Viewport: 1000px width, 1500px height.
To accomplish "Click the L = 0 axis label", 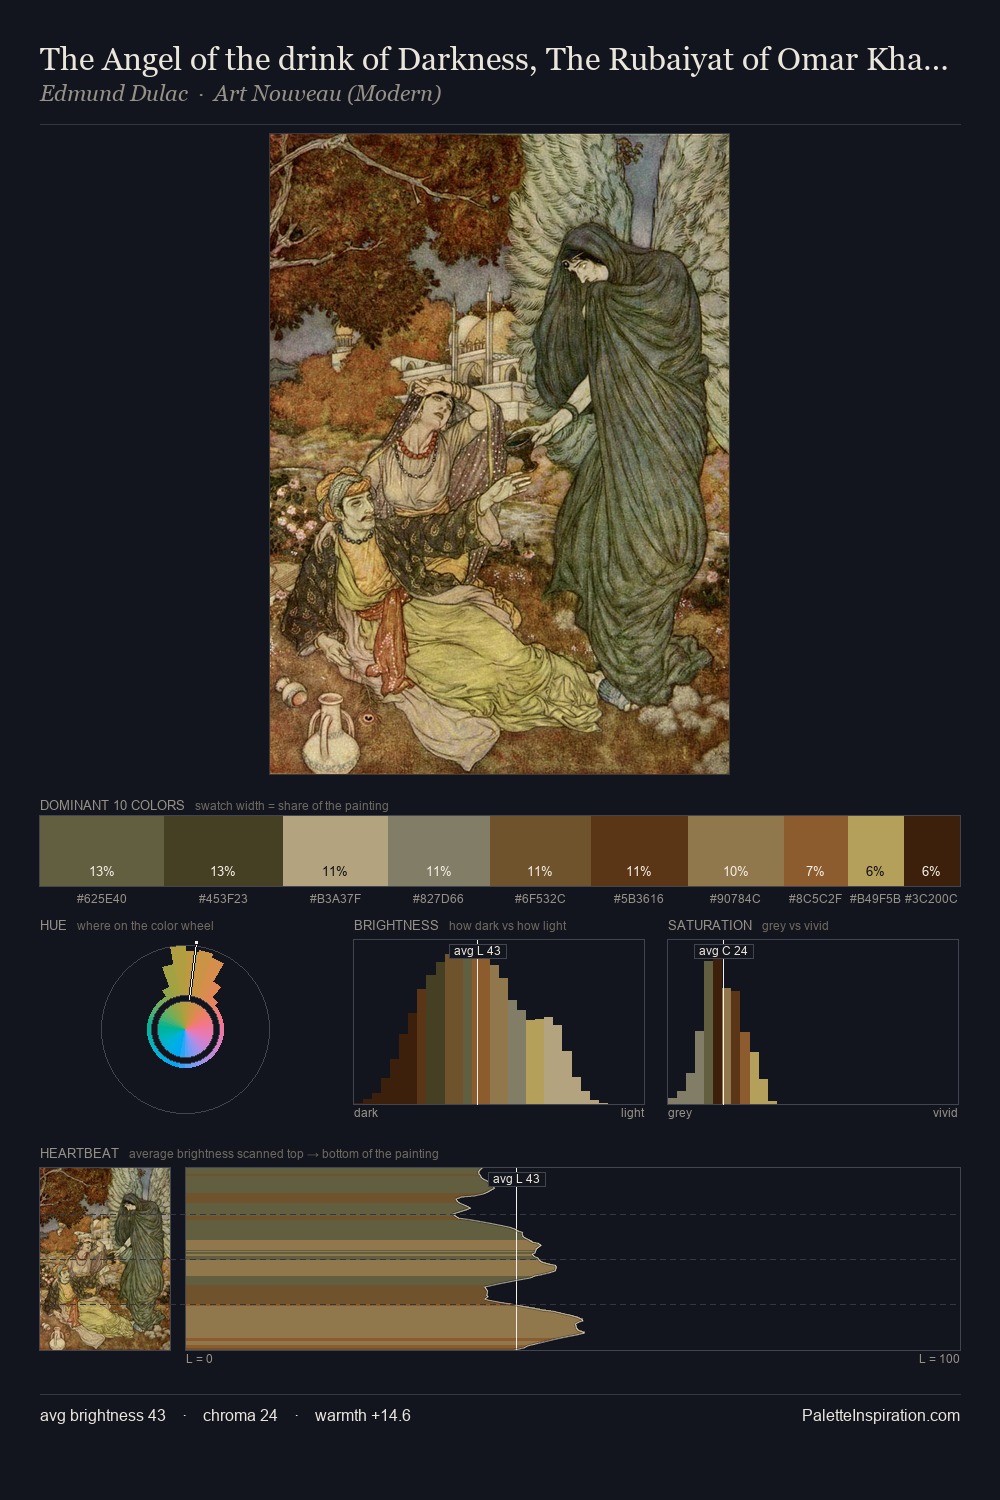I will [199, 1358].
